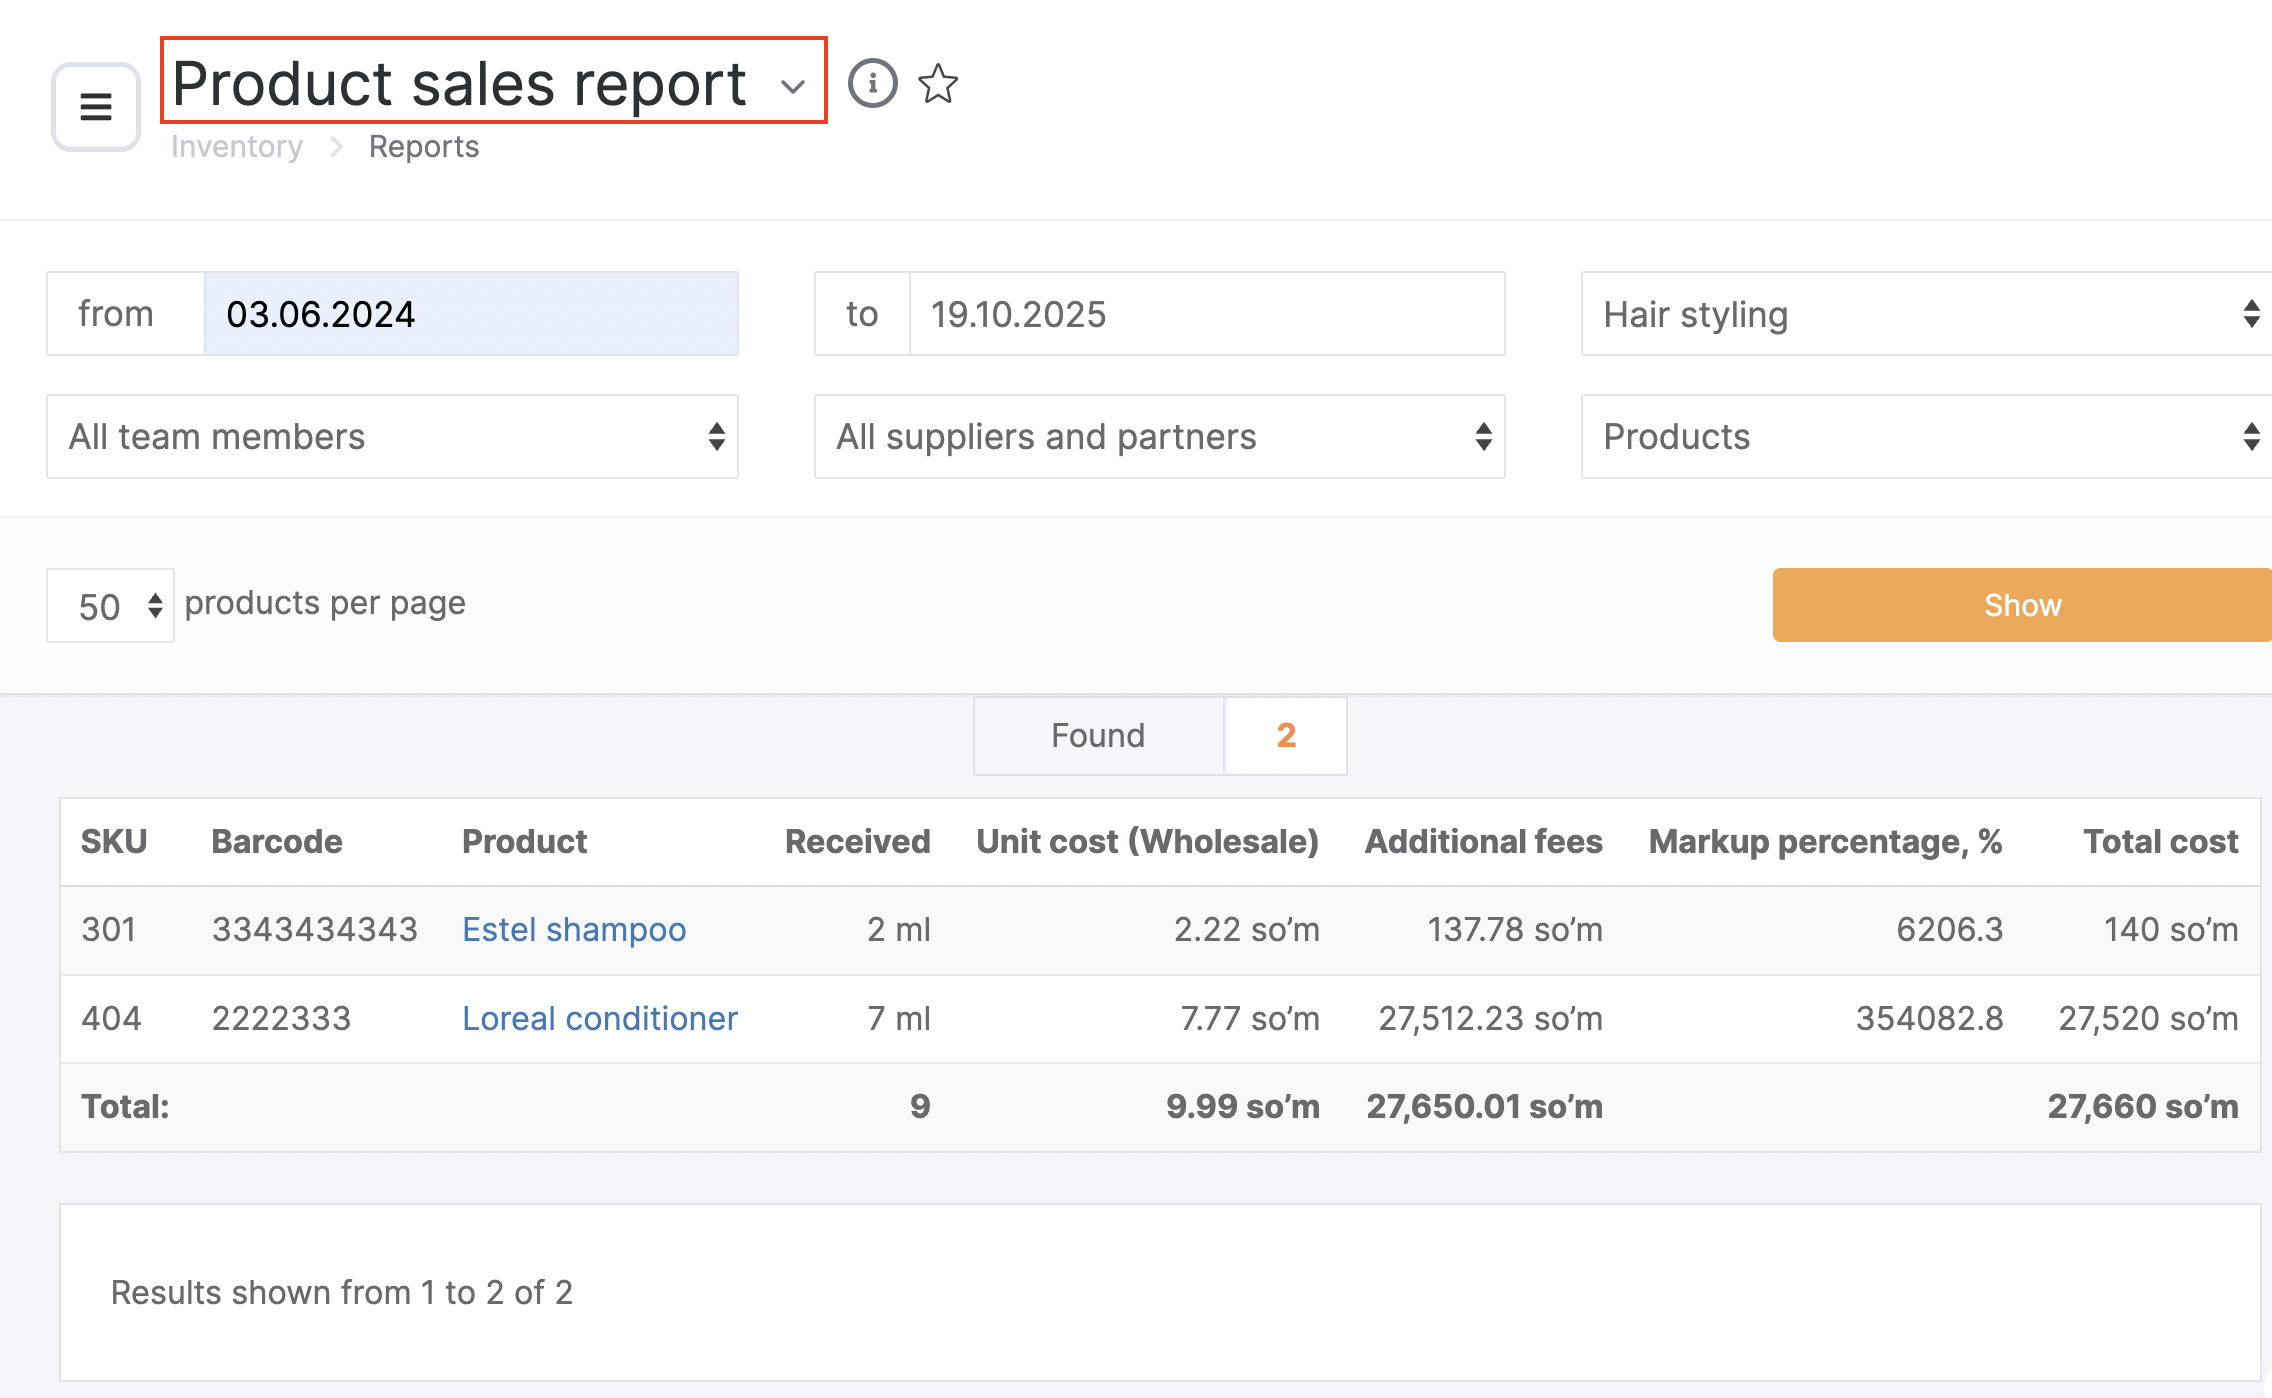Open the Estel shampoo product link
The height and width of the screenshot is (1398, 2272).
pyautogui.click(x=574, y=930)
